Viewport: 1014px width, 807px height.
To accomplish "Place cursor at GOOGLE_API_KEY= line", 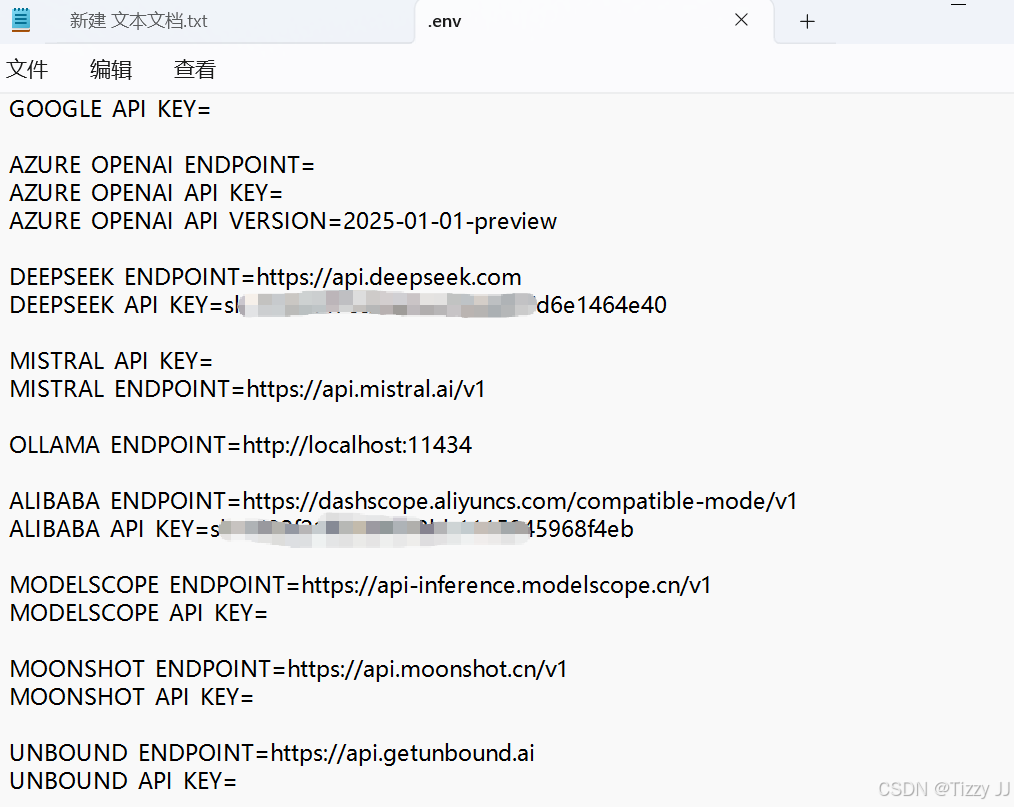I will point(110,109).
